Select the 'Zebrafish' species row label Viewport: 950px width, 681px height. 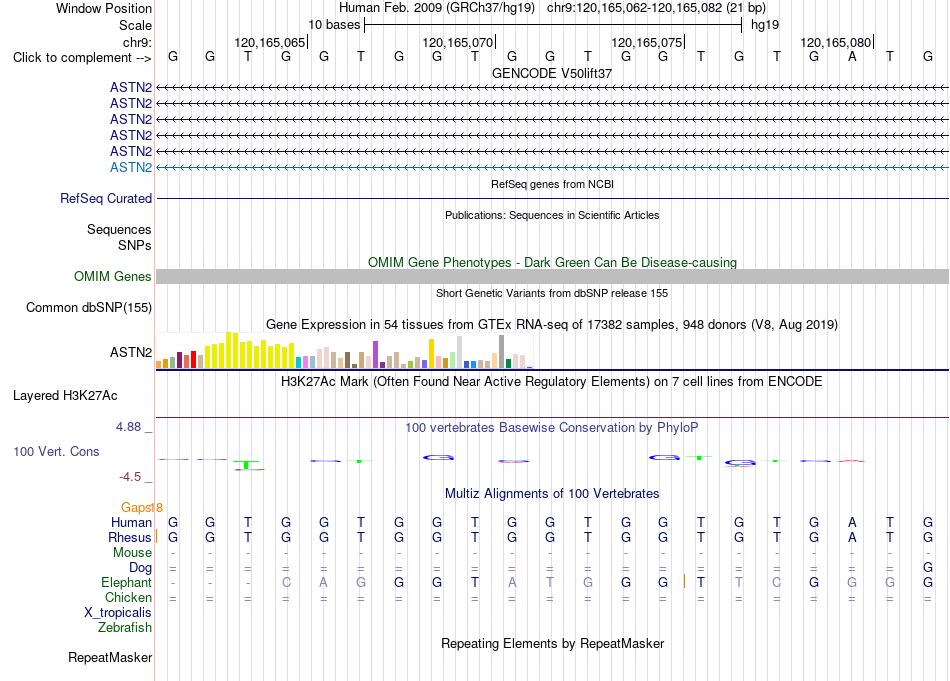click(125, 628)
